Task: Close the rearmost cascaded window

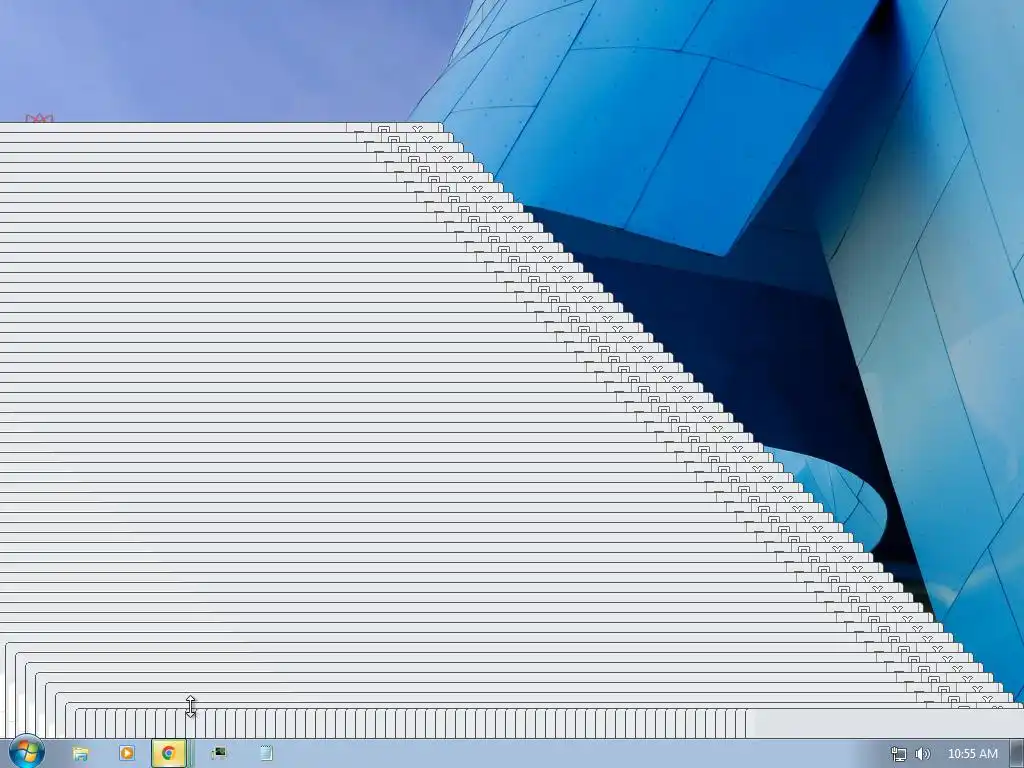Action: pos(418,129)
